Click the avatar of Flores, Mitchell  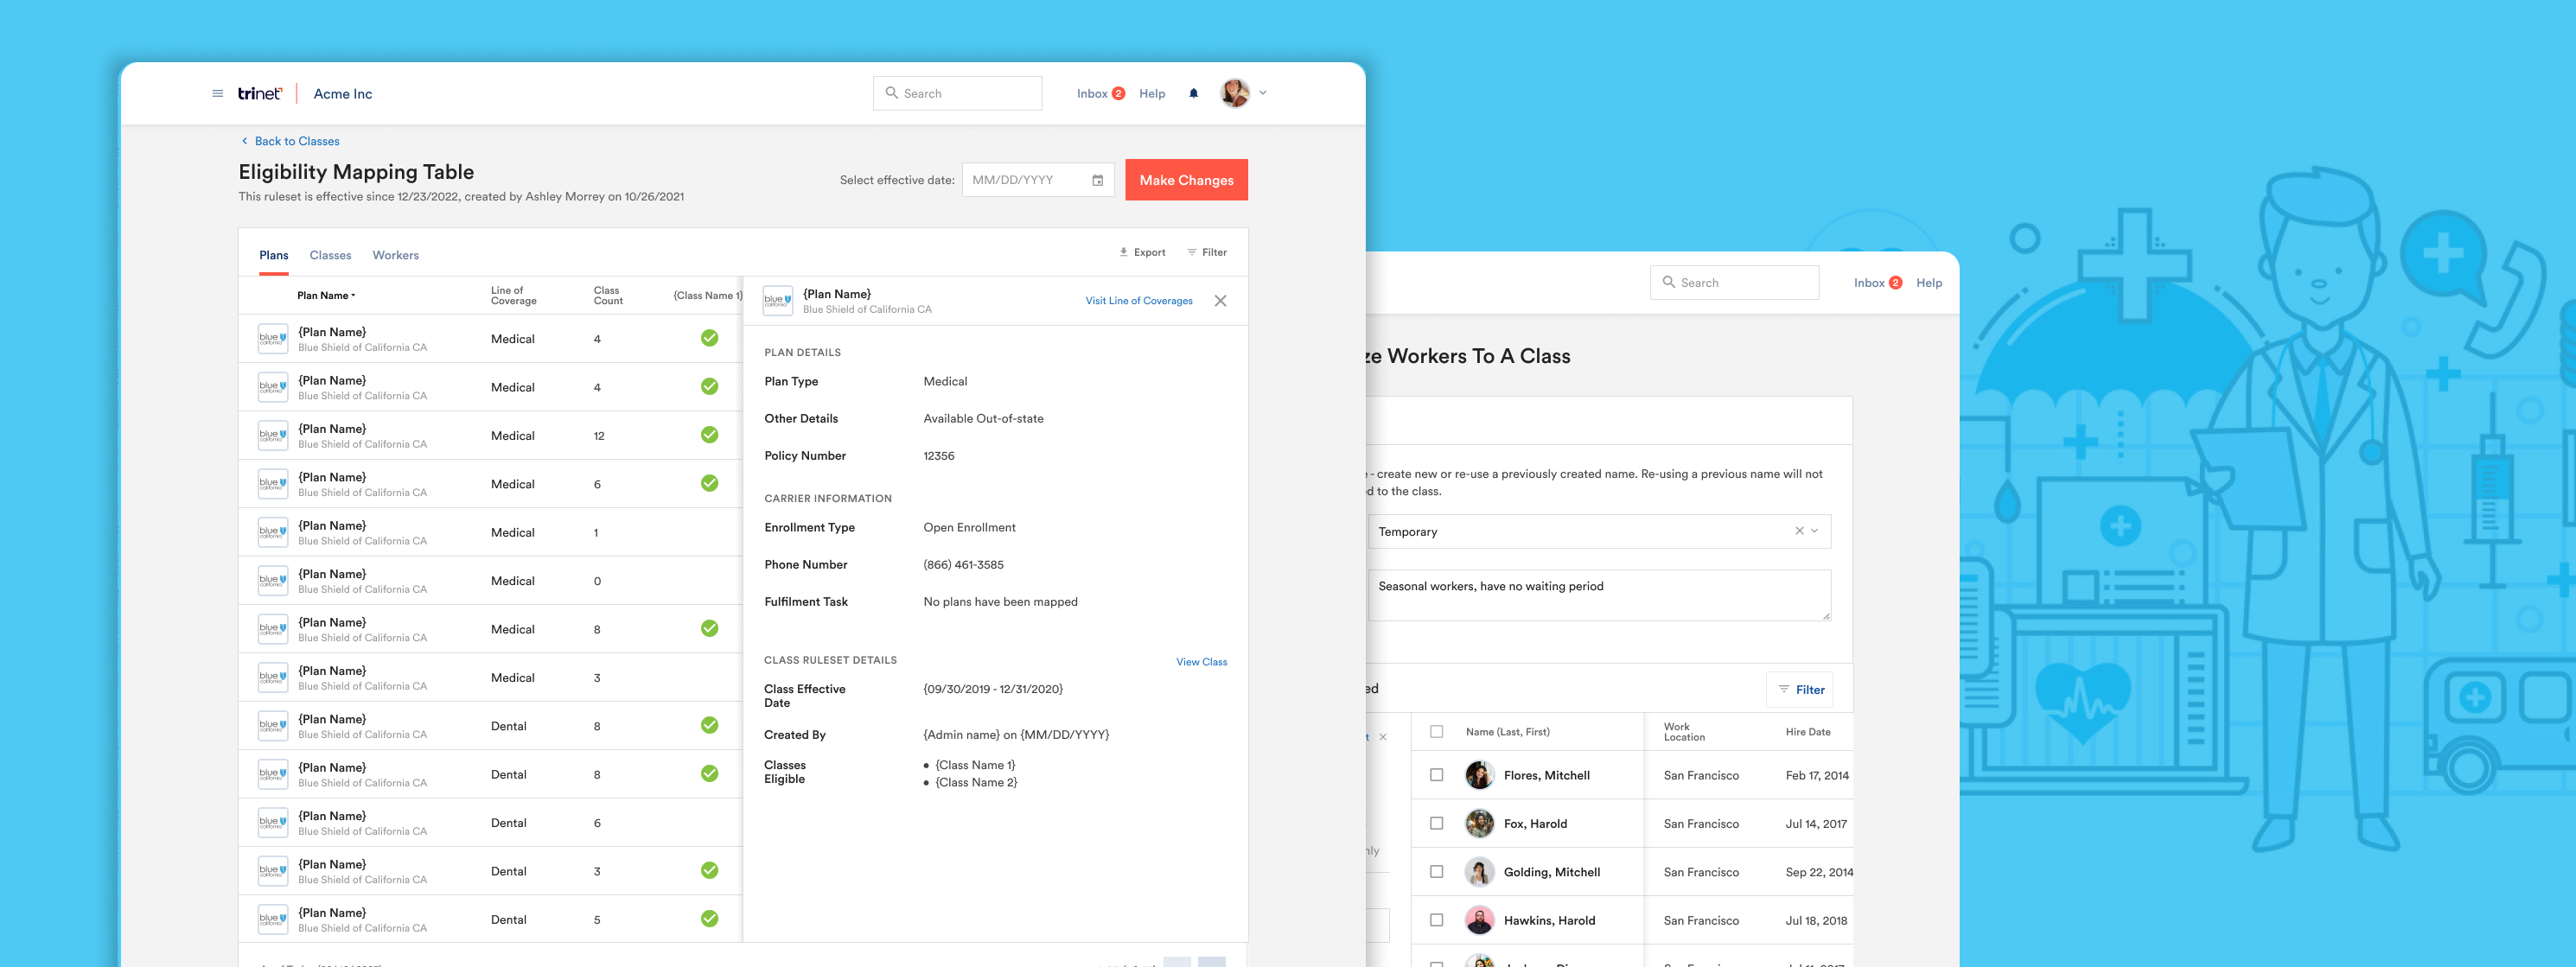click(x=1479, y=775)
